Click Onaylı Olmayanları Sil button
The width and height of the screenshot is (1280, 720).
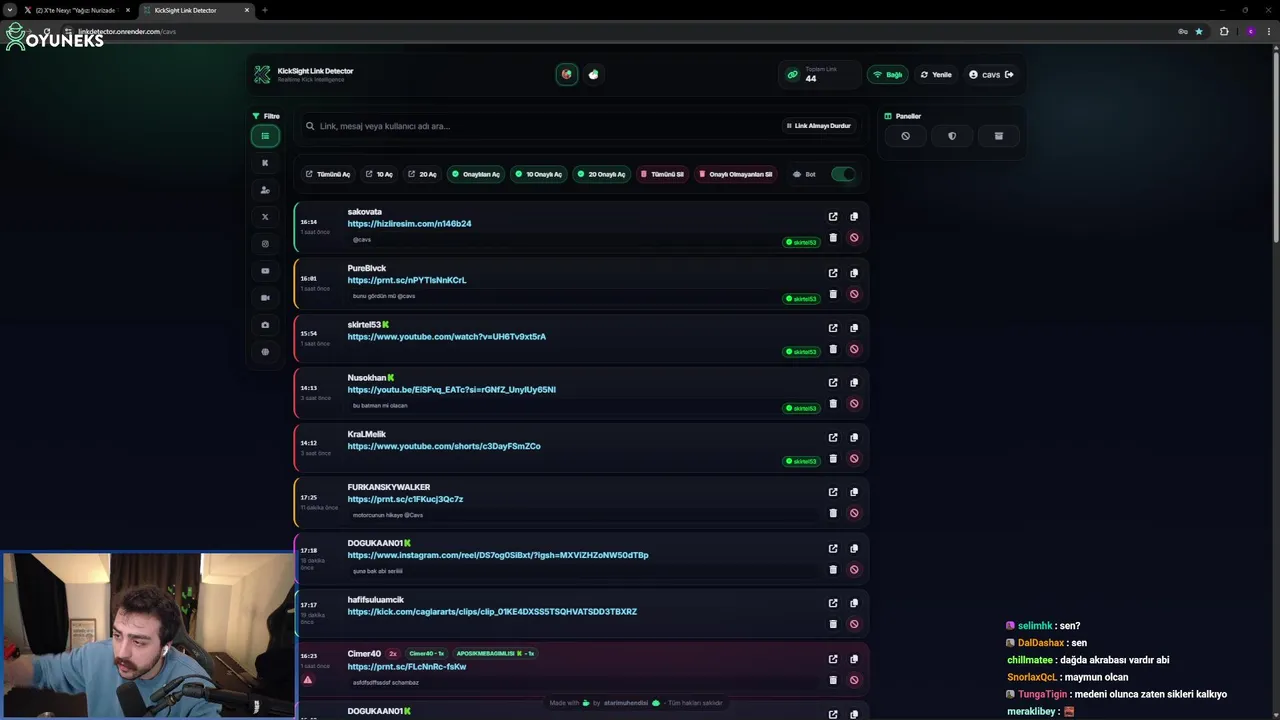[735, 174]
